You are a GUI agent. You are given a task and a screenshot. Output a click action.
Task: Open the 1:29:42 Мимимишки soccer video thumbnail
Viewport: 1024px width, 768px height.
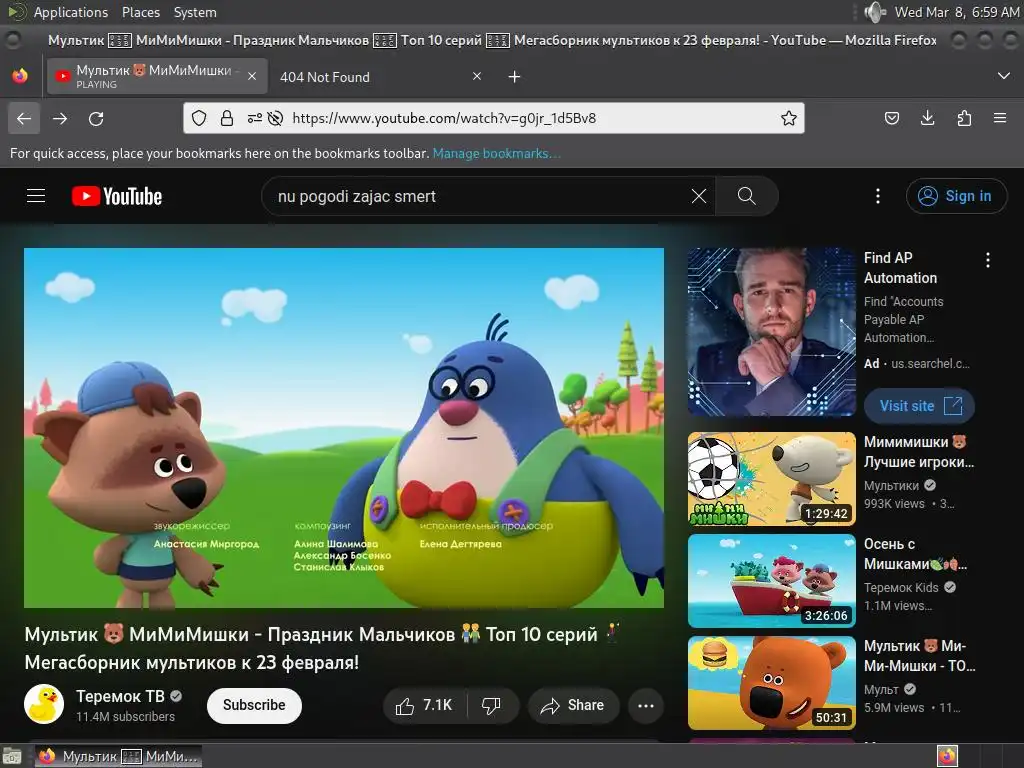[x=771, y=479]
